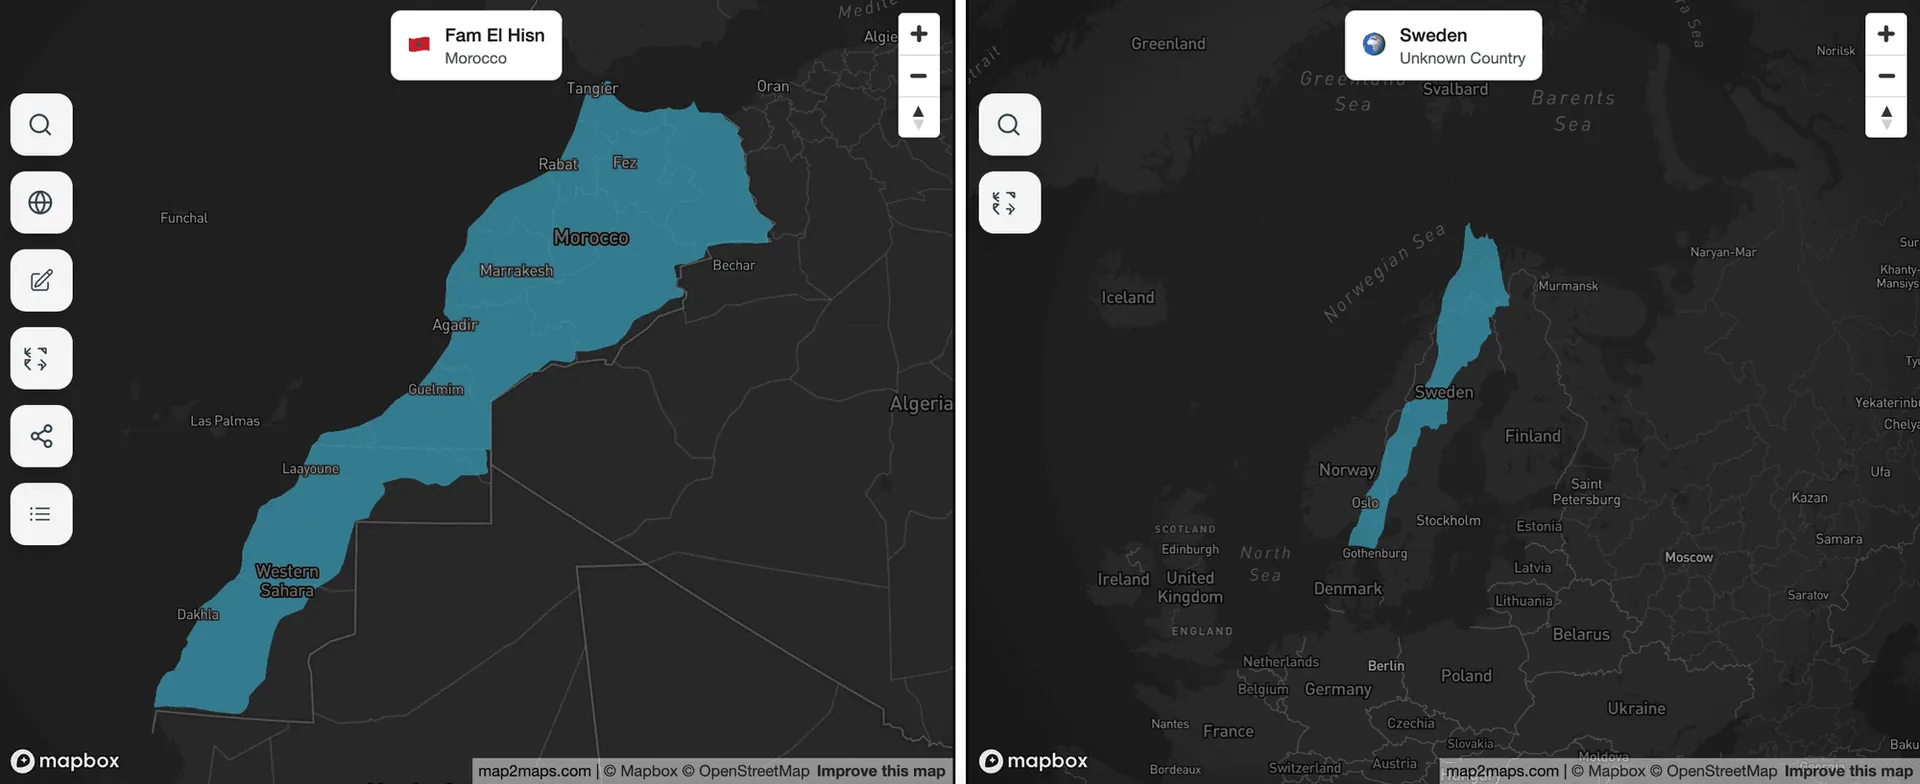Zoom in on the left Morocco map
The image size is (1920, 784).
pyautogui.click(x=919, y=34)
